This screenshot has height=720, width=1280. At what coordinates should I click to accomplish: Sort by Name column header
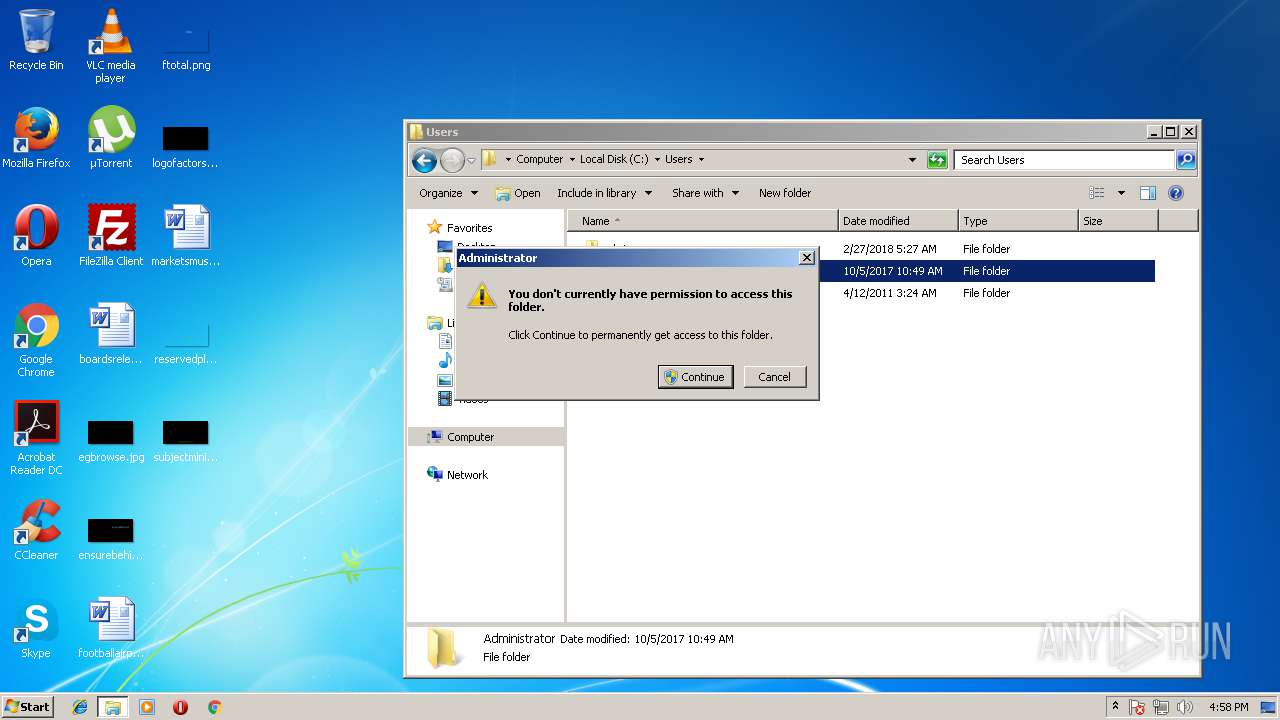(x=703, y=221)
